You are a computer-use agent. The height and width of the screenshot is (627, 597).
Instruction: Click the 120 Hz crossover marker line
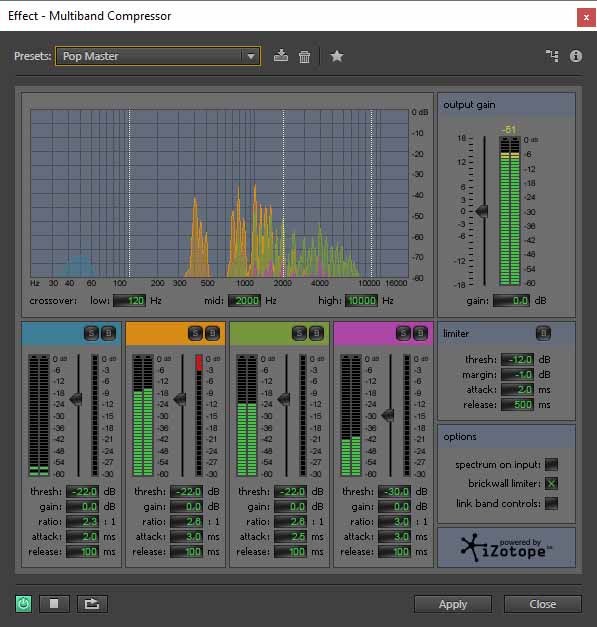tap(129, 194)
